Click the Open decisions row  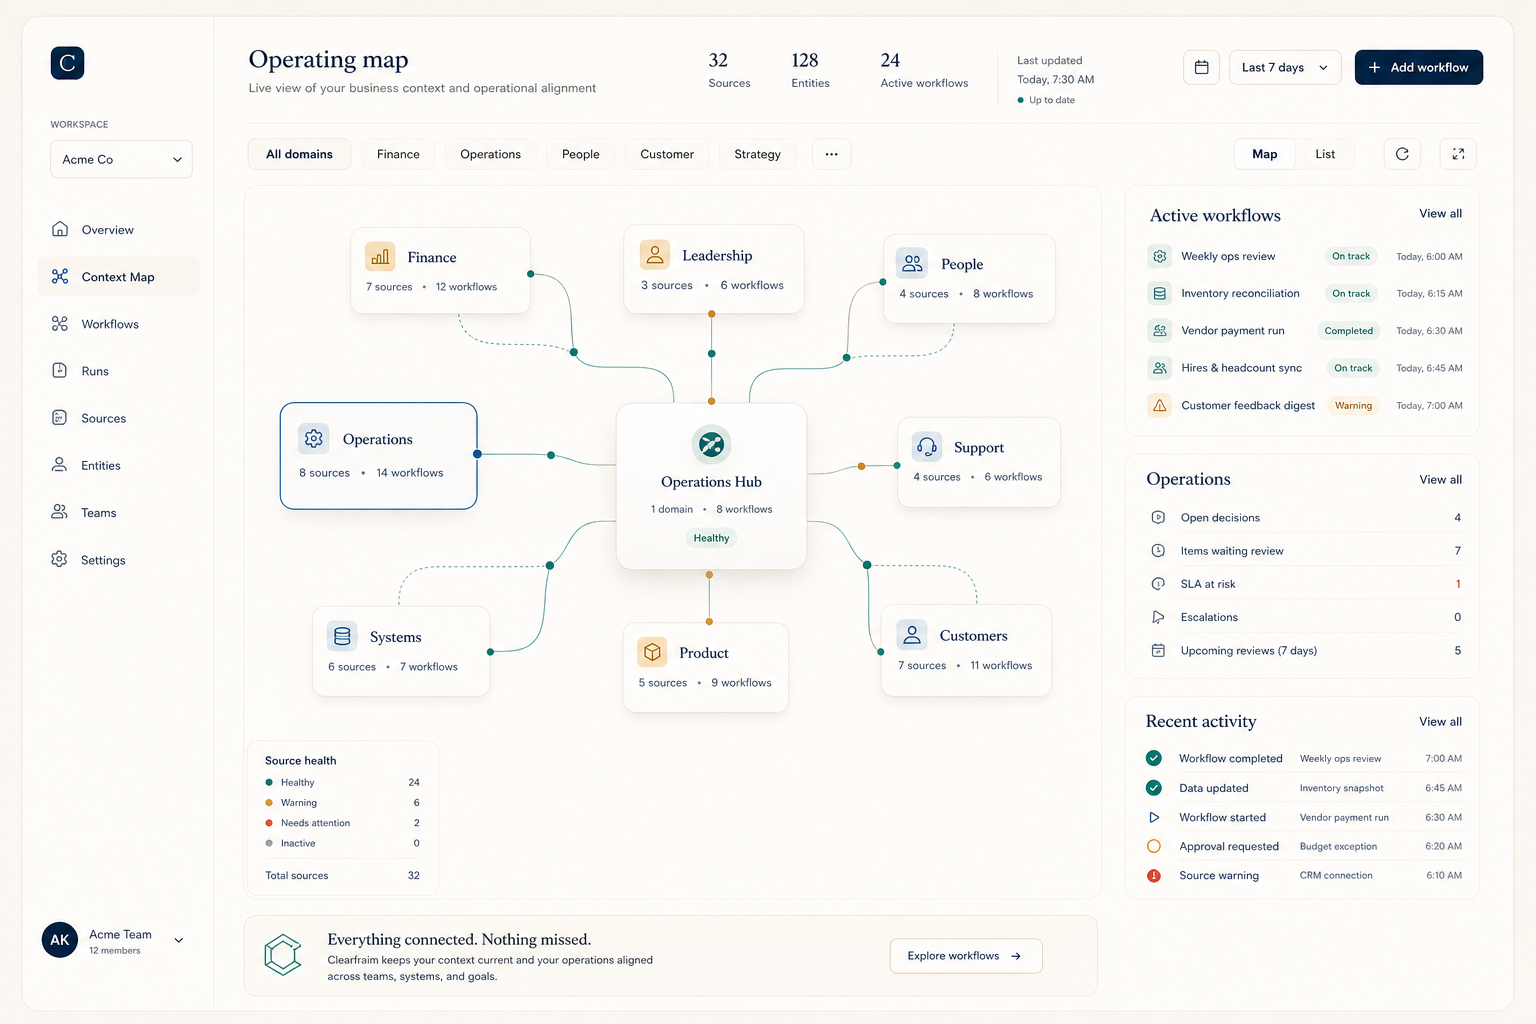(x=1305, y=517)
